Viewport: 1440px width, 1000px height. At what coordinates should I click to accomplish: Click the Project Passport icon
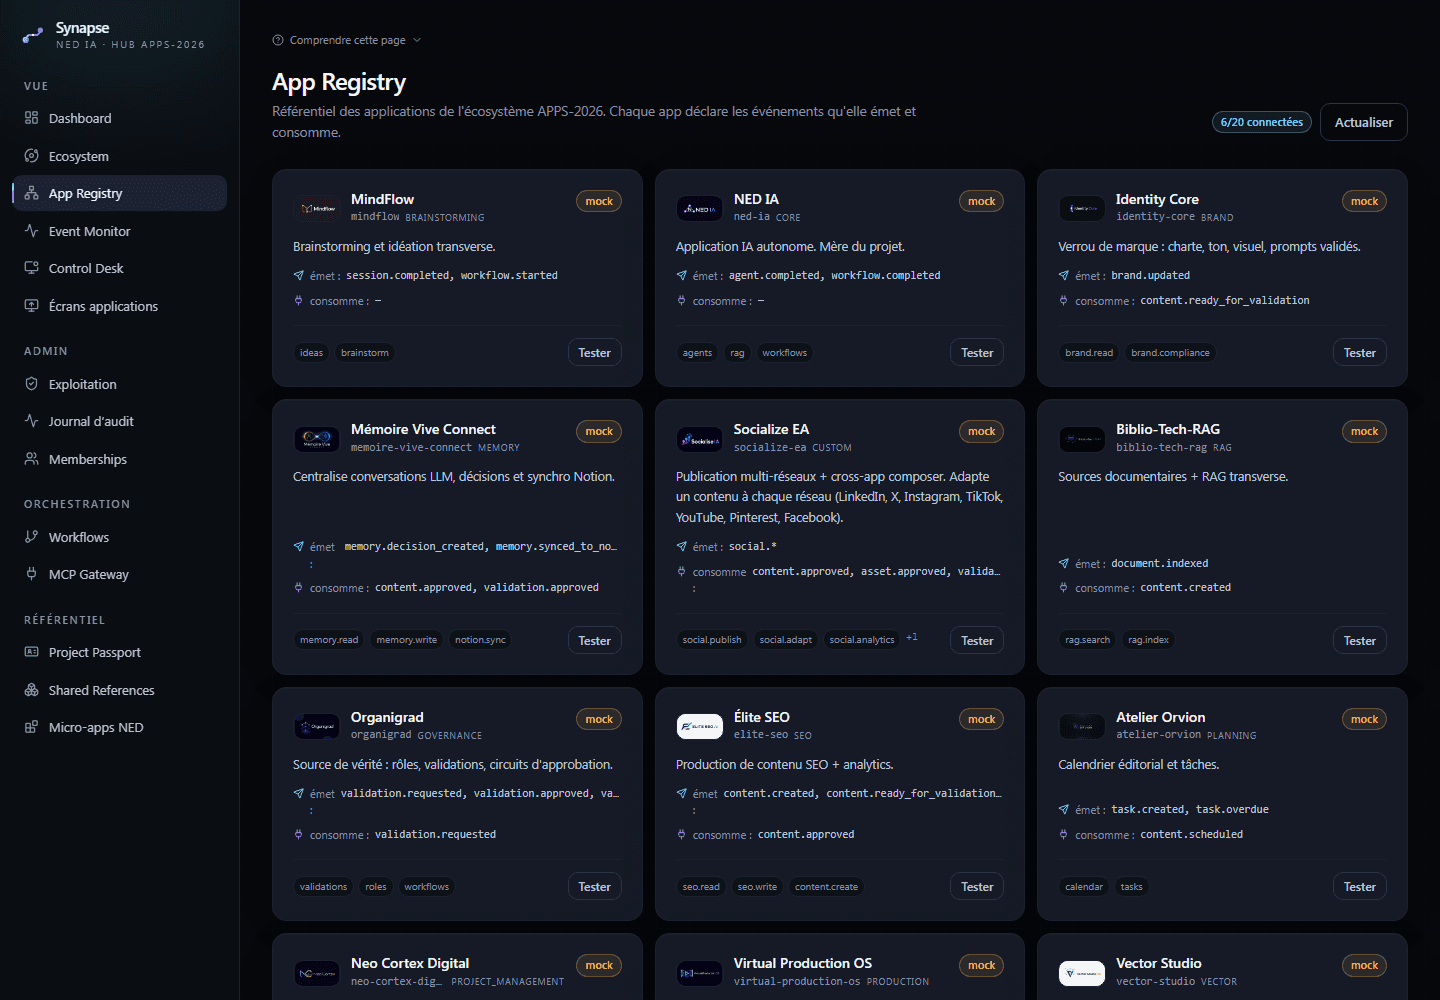click(x=31, y=652)
